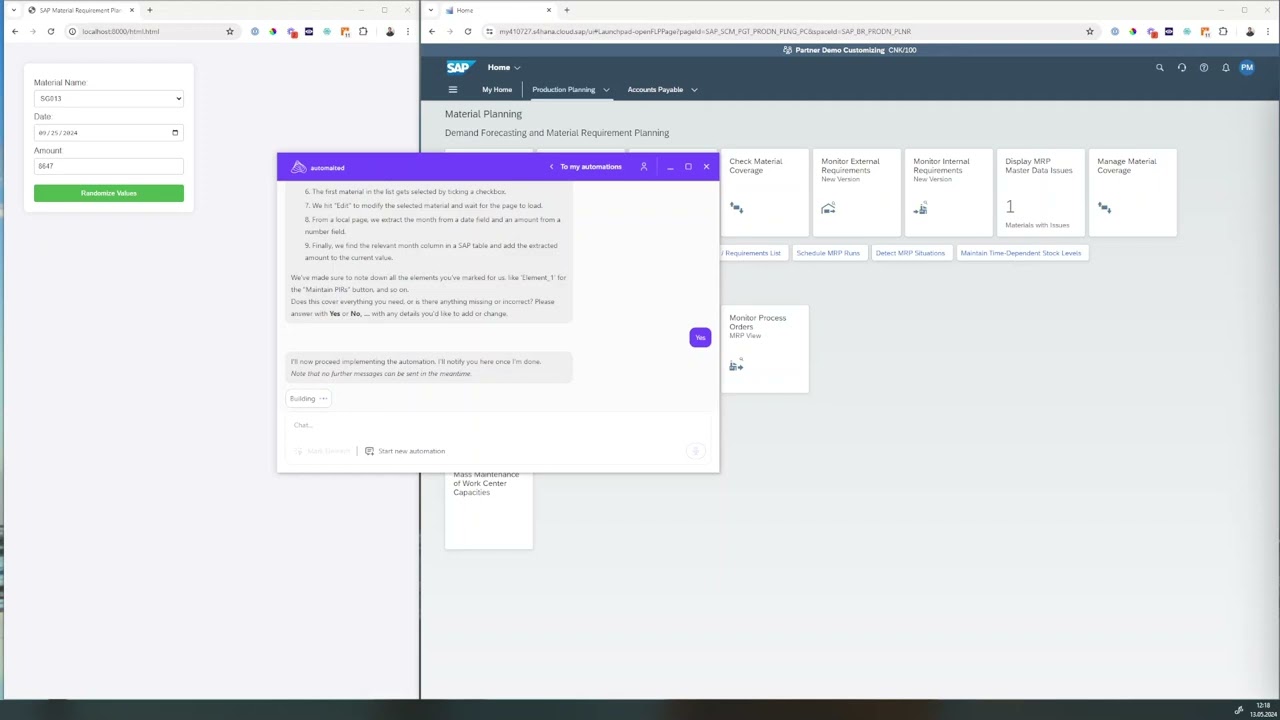Select the Production Planning tab

tap(563, 90)
